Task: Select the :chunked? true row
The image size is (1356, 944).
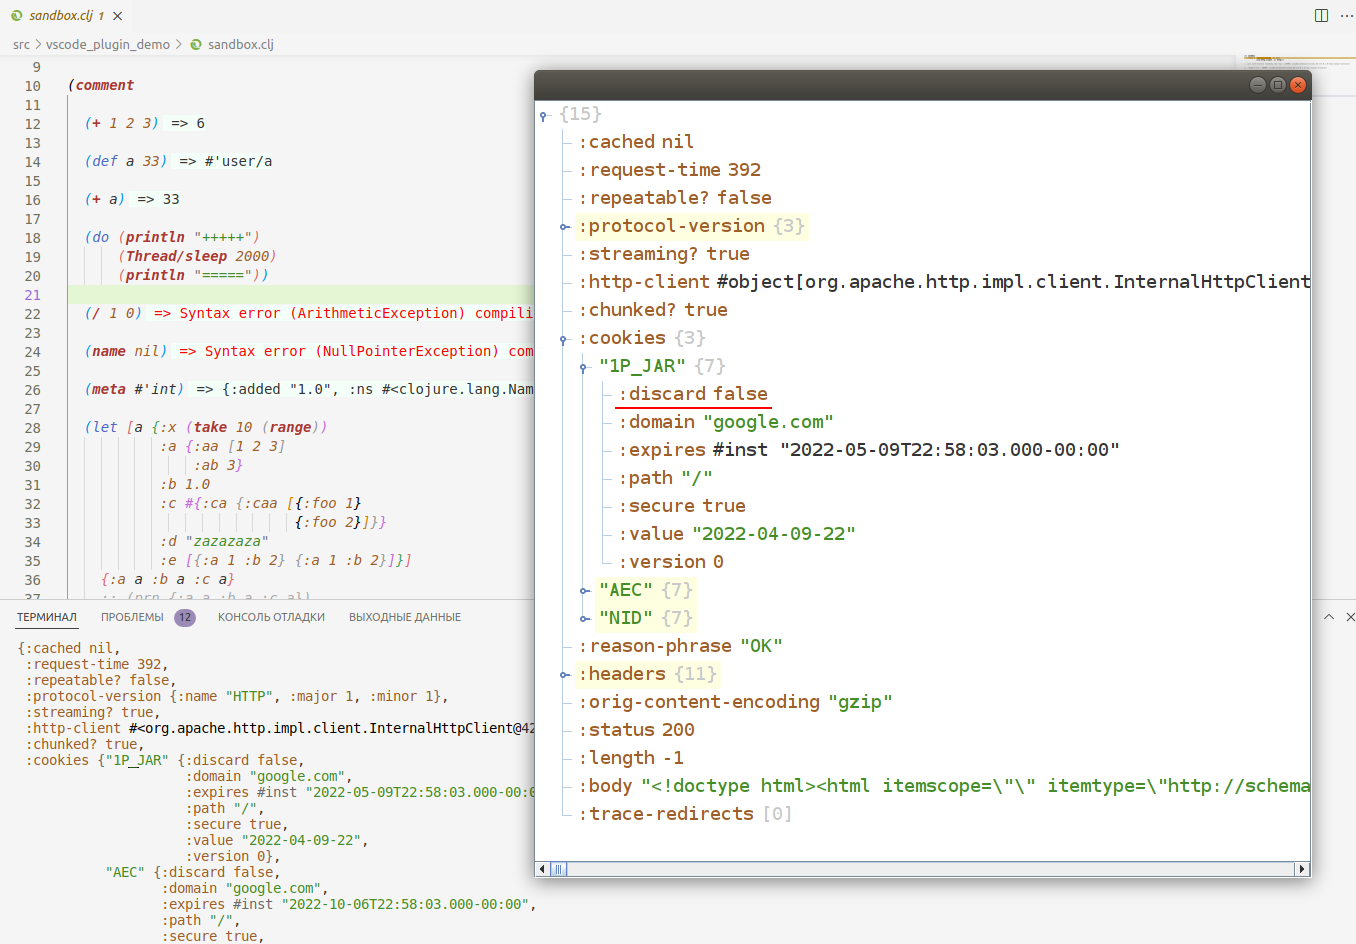Action: 653,310
